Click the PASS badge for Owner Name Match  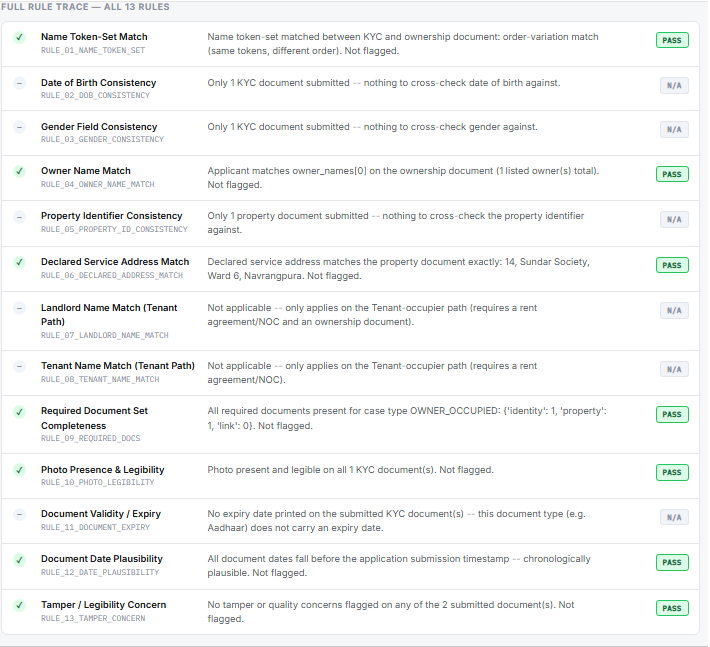[x=672, y=174]
